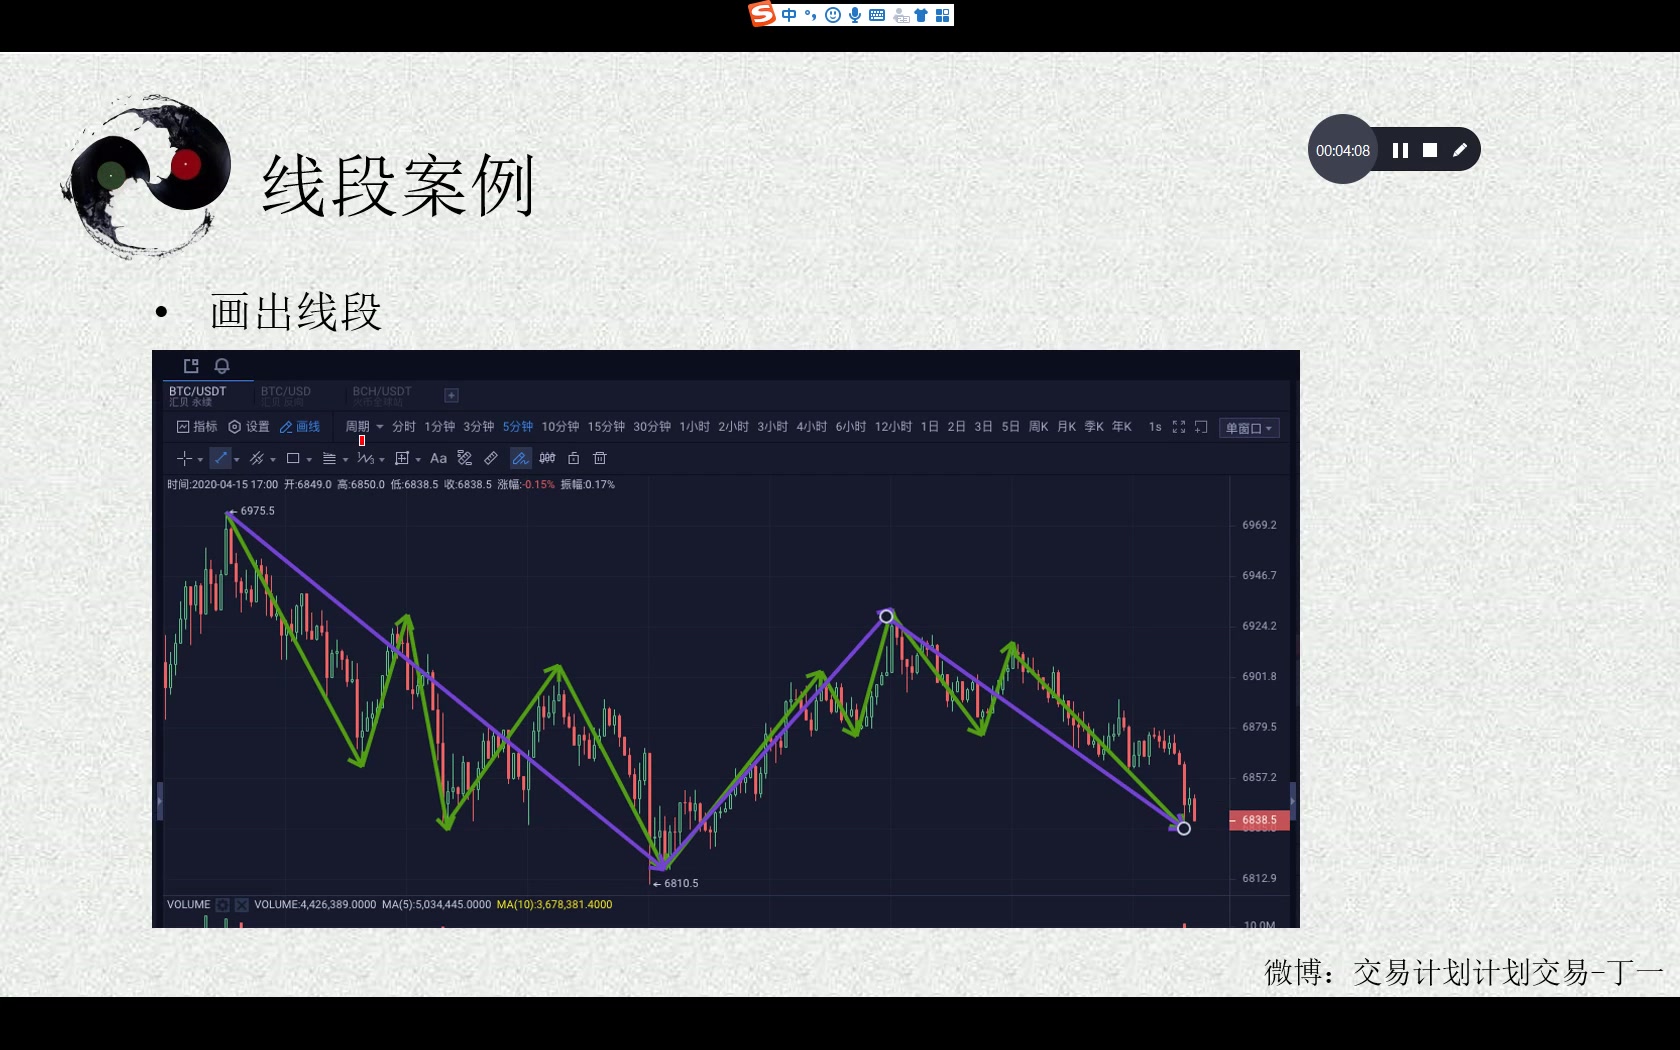Select the 1s one-second timeframe
Image resolution: width=1680 pixels, height=1050 pixels.
click(x=1155, y=427)
